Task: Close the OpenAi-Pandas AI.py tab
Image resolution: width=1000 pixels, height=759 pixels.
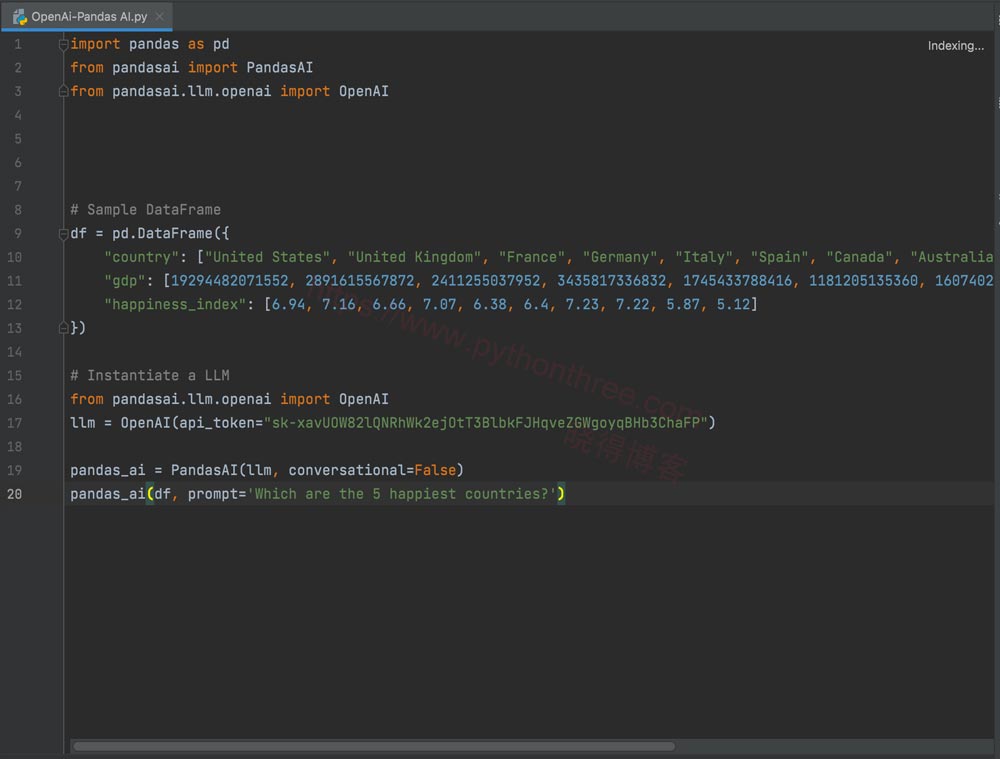Action: point(159,17)
